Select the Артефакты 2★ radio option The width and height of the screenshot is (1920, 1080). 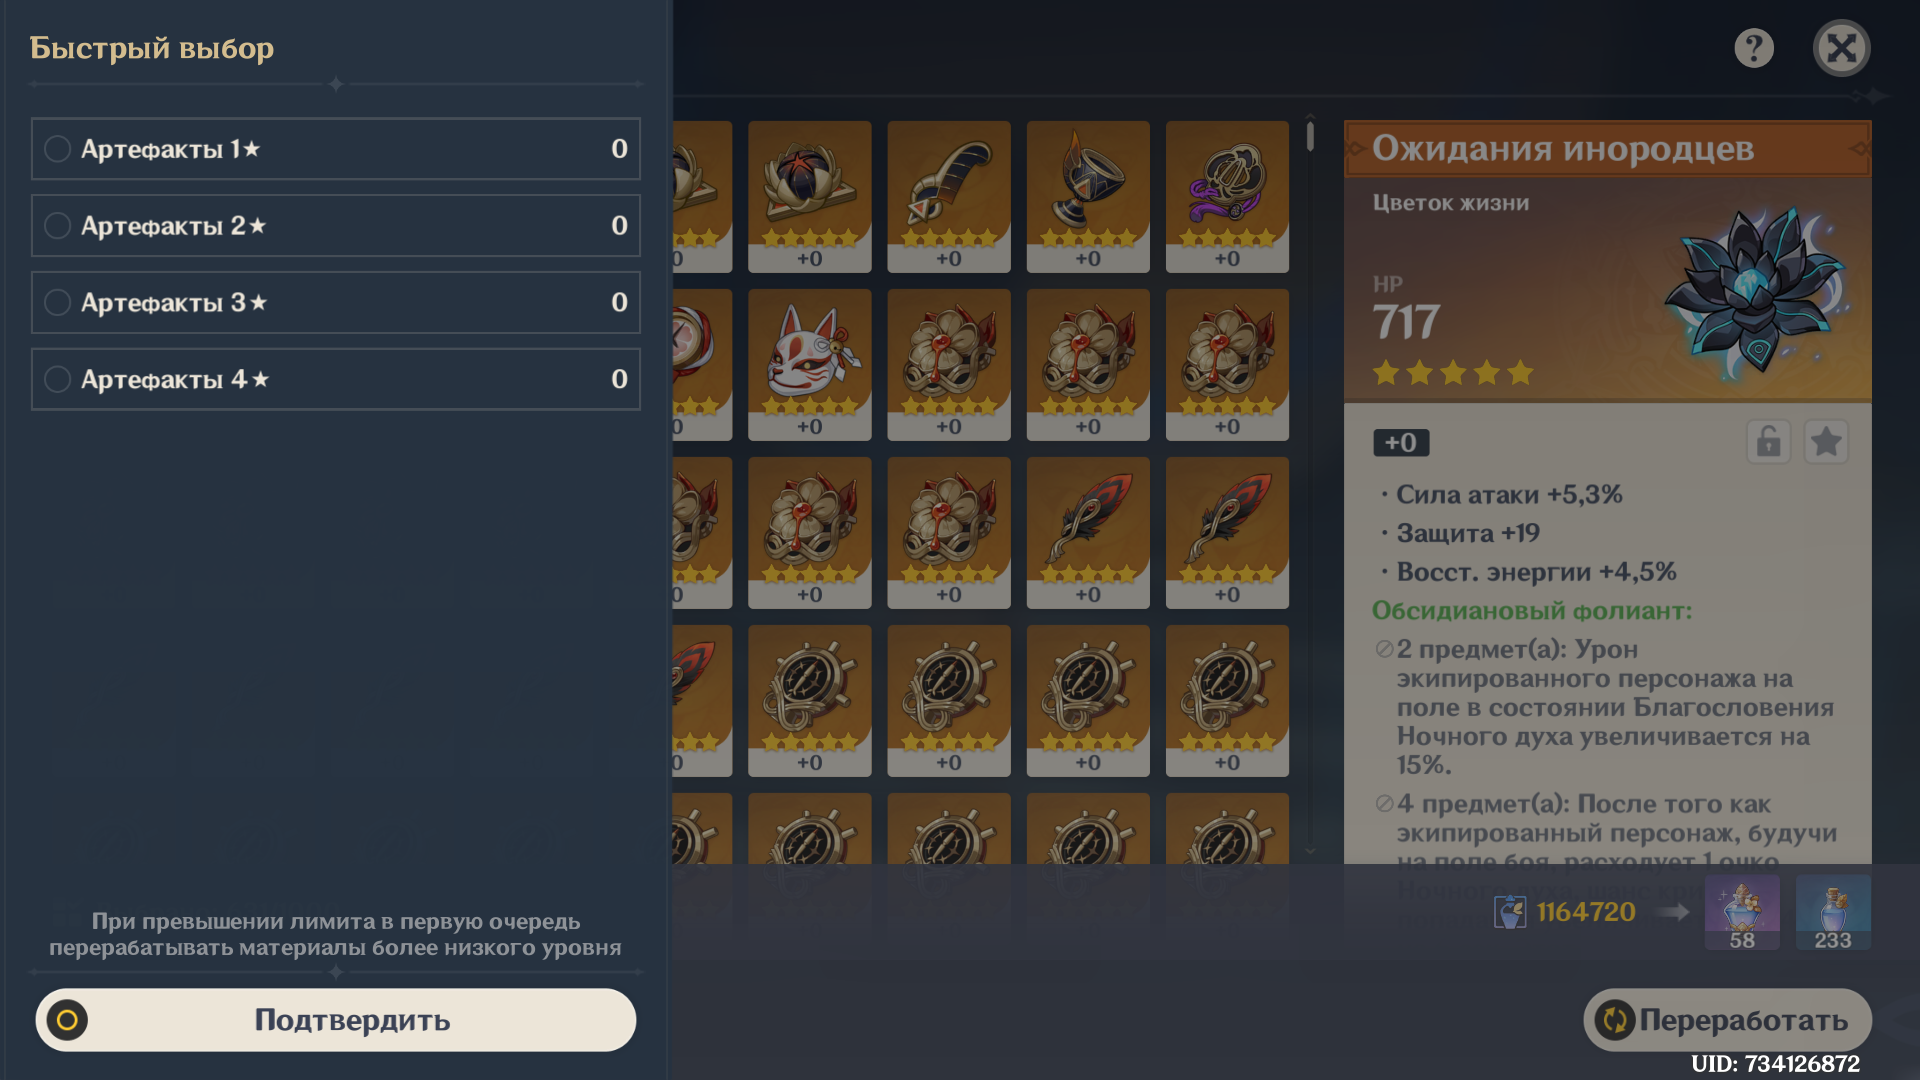[335, 226]
